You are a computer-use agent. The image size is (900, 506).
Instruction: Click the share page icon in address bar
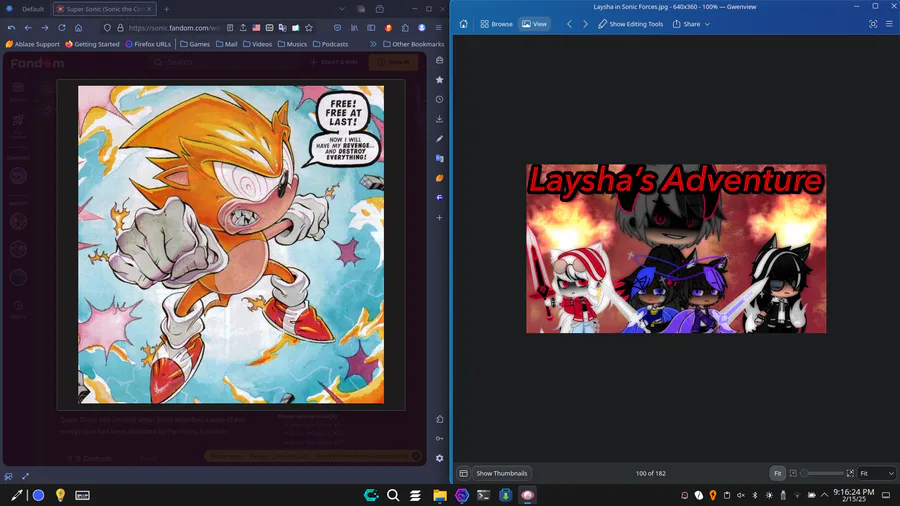(x=243, y=28)
